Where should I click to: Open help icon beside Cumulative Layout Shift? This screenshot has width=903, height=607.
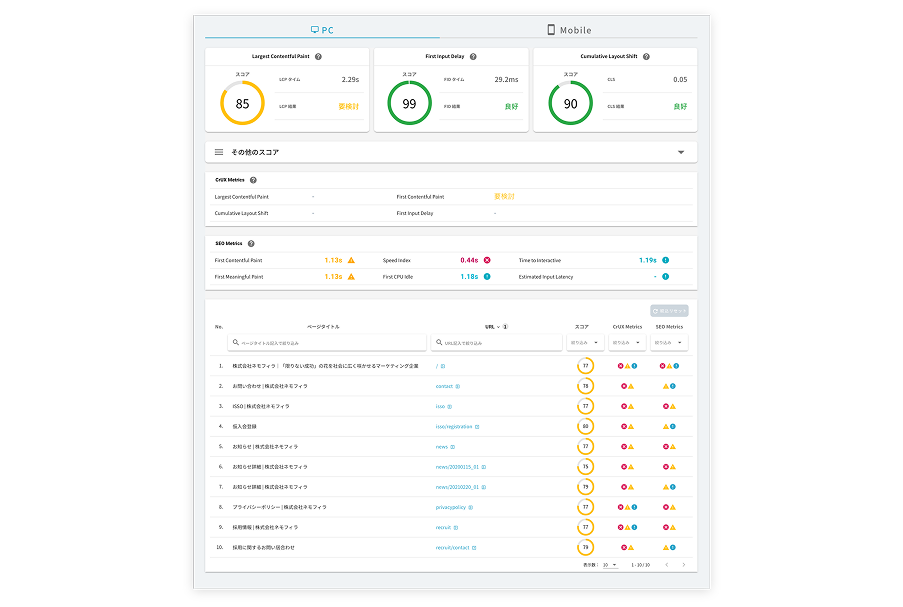[646, 56]
